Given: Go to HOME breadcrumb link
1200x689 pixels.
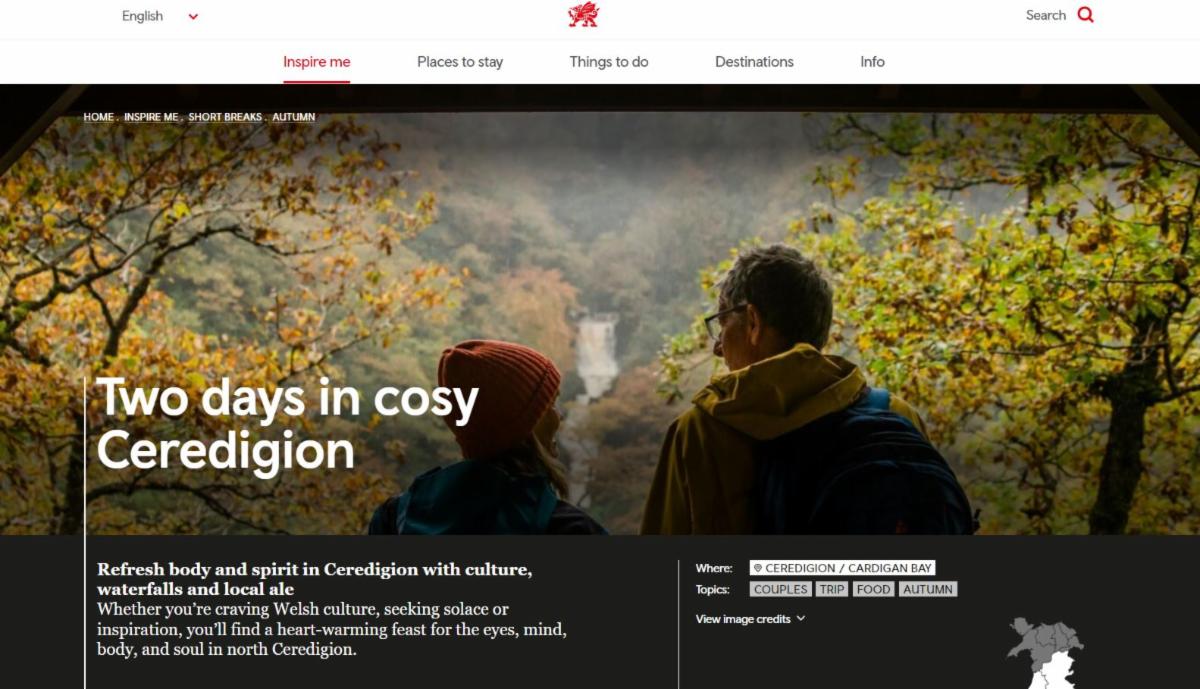Looking at the screenshot, I should pyautogui.click(x=99, y=117).
